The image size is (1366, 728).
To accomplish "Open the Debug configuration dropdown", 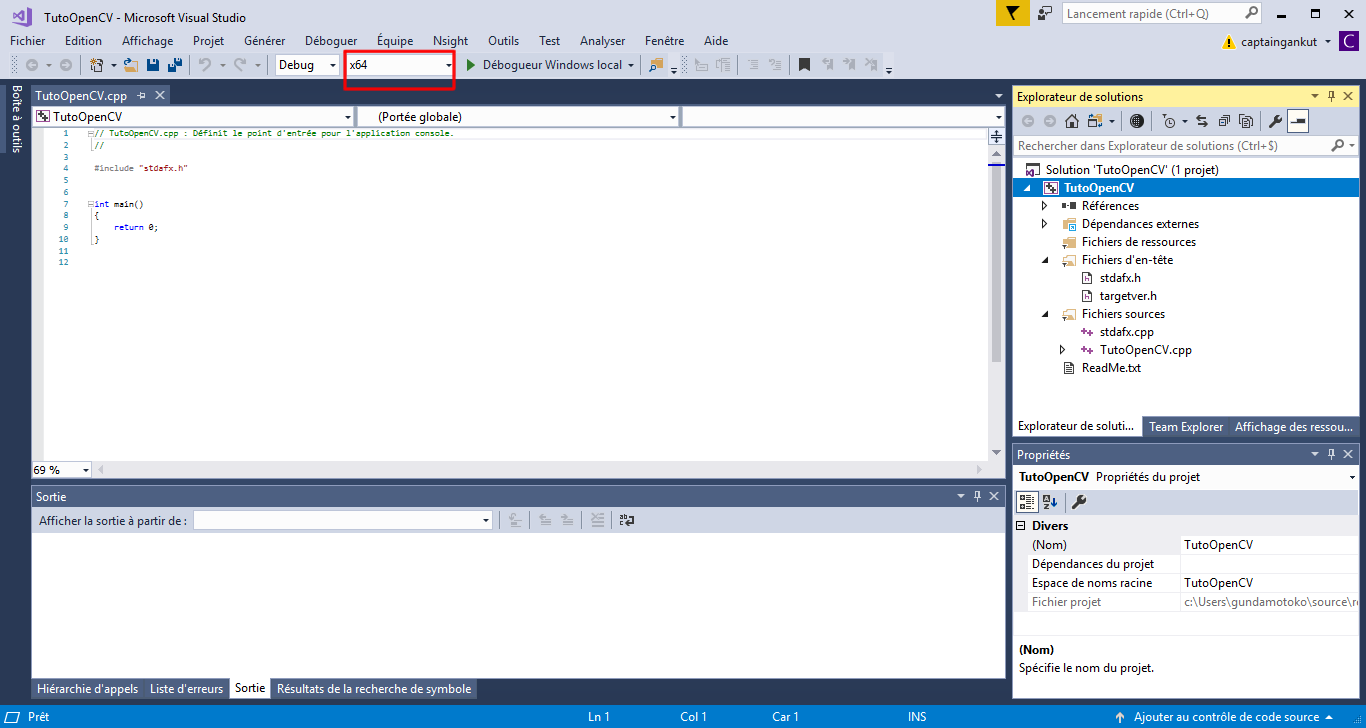I will pos(307,65).
